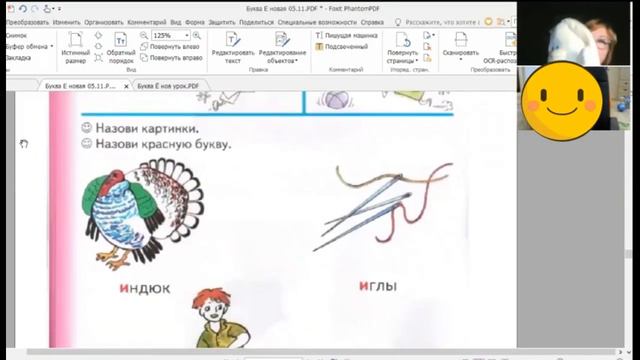Click the word 'ИНДЮК' under the turkey
640x360 pixels.
pos(145,289)
